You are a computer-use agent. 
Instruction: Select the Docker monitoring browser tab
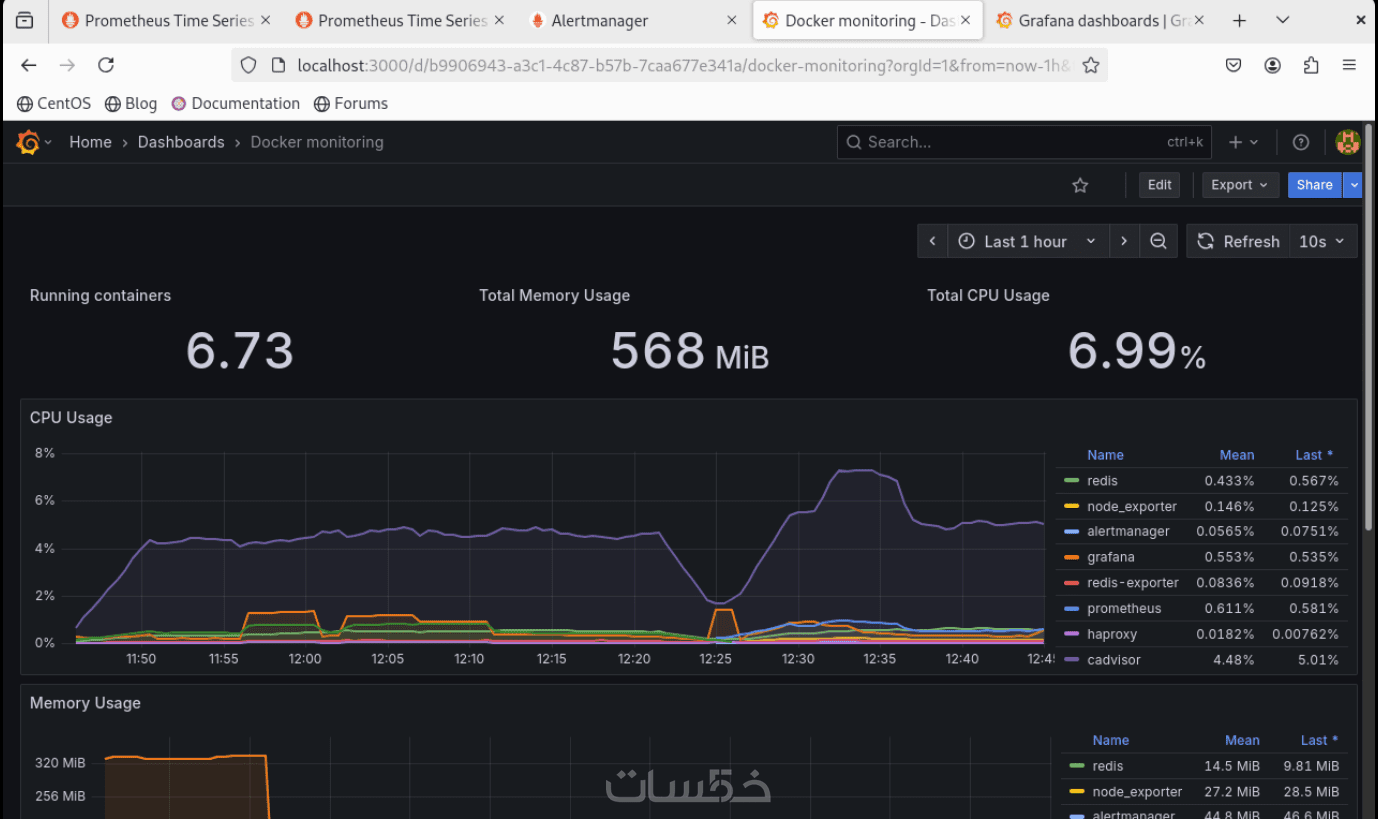[866, 20]
